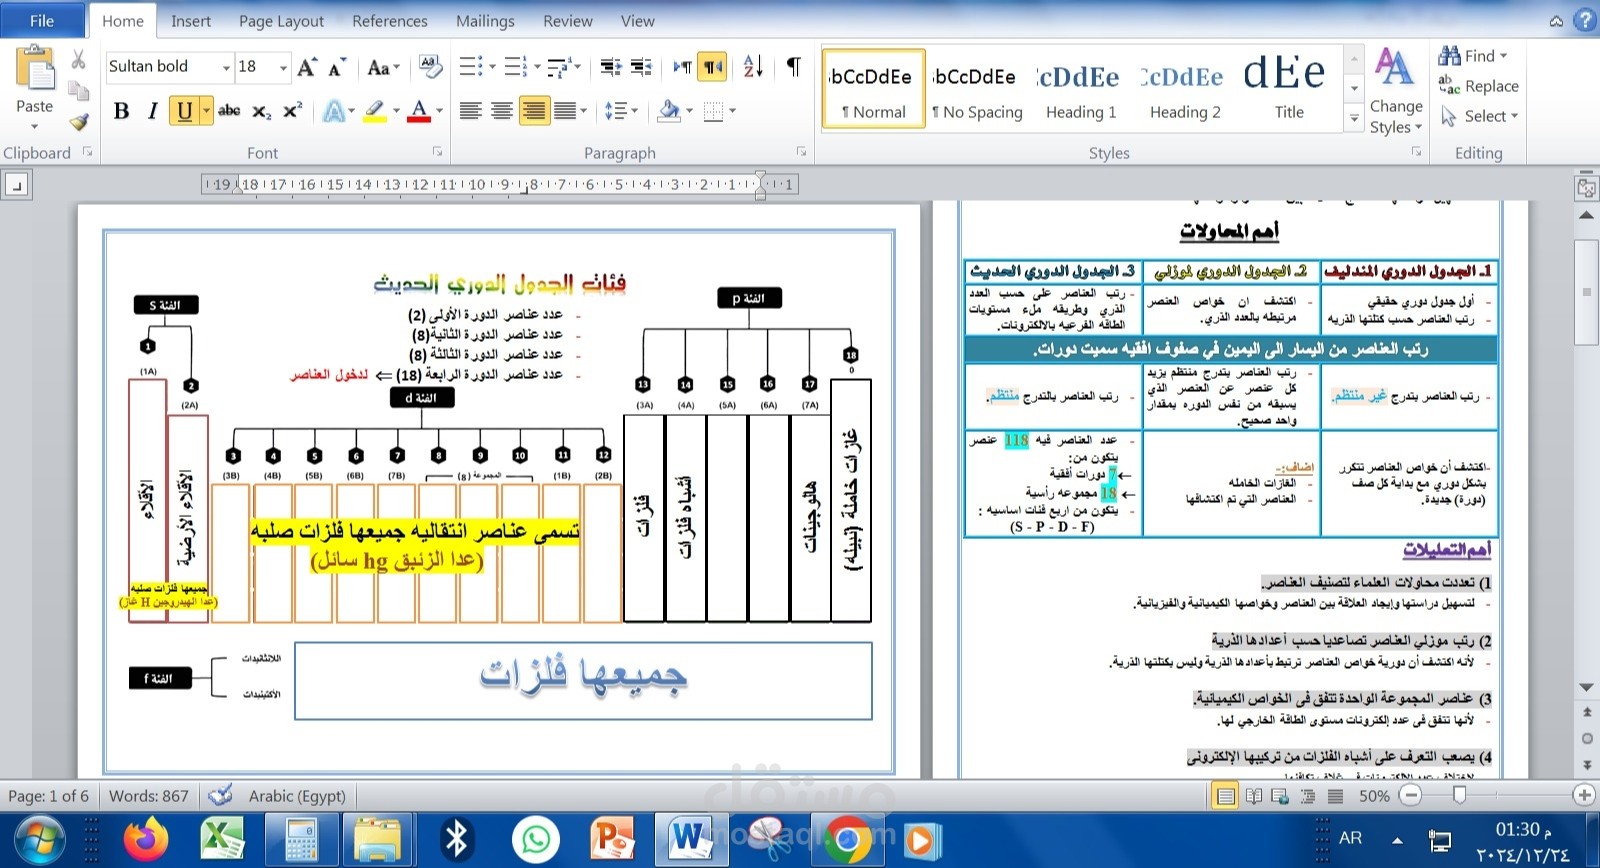Screen dimensions: 1600x868
Task: Click the Clear Formatting icon
Action: [430, 67]
